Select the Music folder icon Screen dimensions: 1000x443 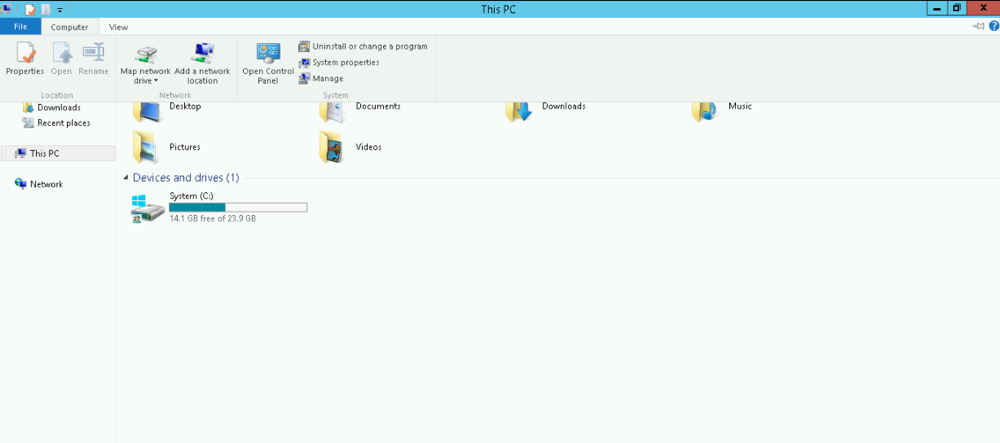pyautogui.click(x=706, y=110)
